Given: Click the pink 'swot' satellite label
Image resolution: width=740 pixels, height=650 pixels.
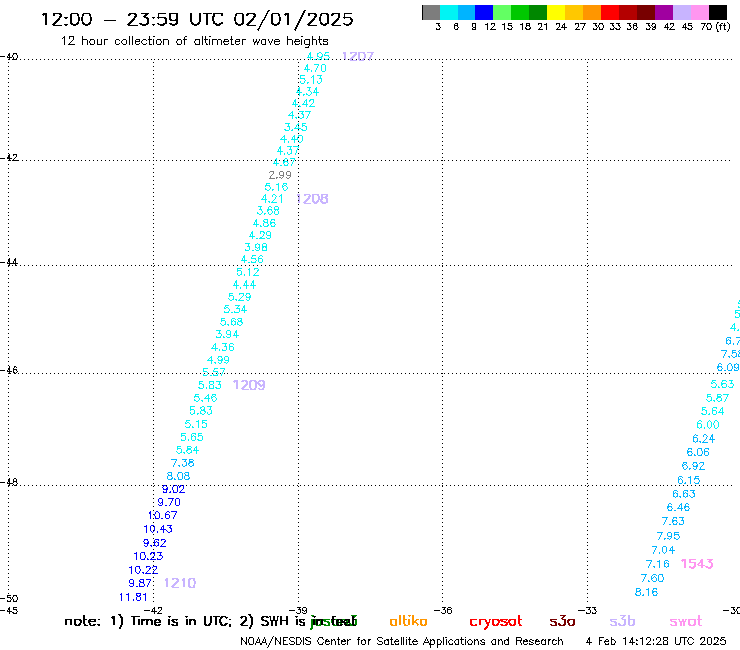Looking at the screenshot, I should 686,621.
